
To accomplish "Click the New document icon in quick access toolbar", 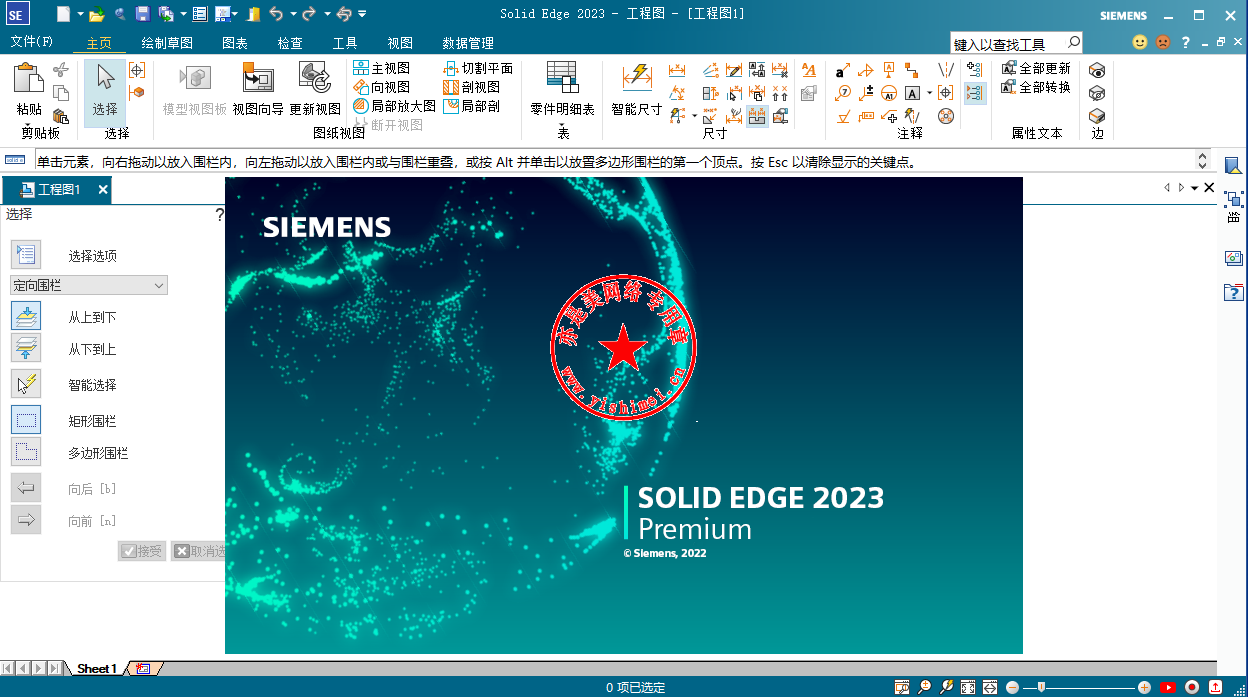I will [x=63, y=14].
